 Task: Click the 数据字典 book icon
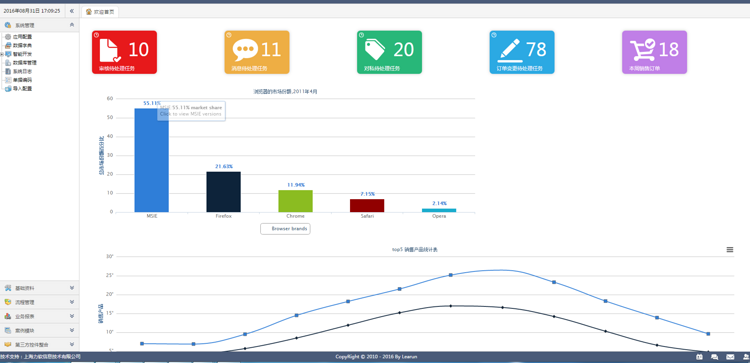[x=8, y=45]
